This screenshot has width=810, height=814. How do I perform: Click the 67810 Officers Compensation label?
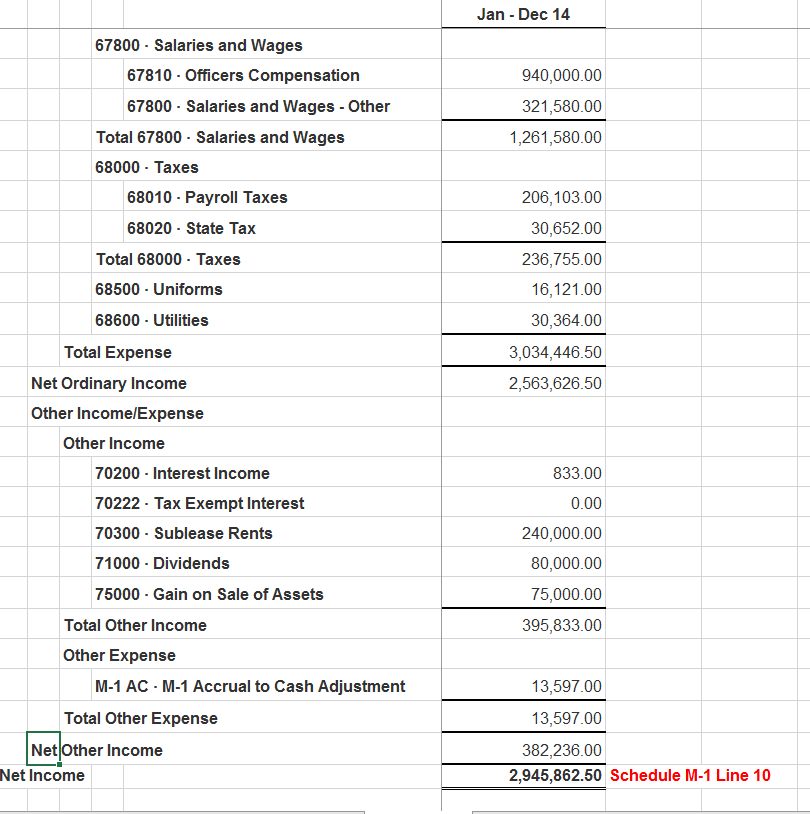(242, 75)
